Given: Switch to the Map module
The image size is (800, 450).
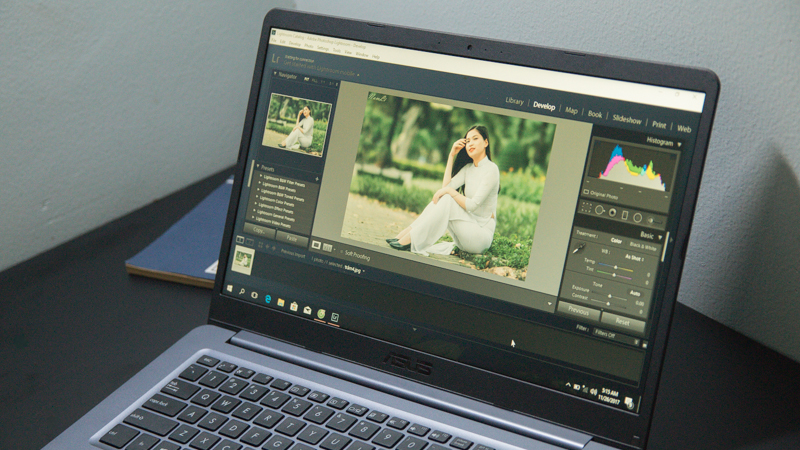Looking at the screenshot, I should click(571, 110).
